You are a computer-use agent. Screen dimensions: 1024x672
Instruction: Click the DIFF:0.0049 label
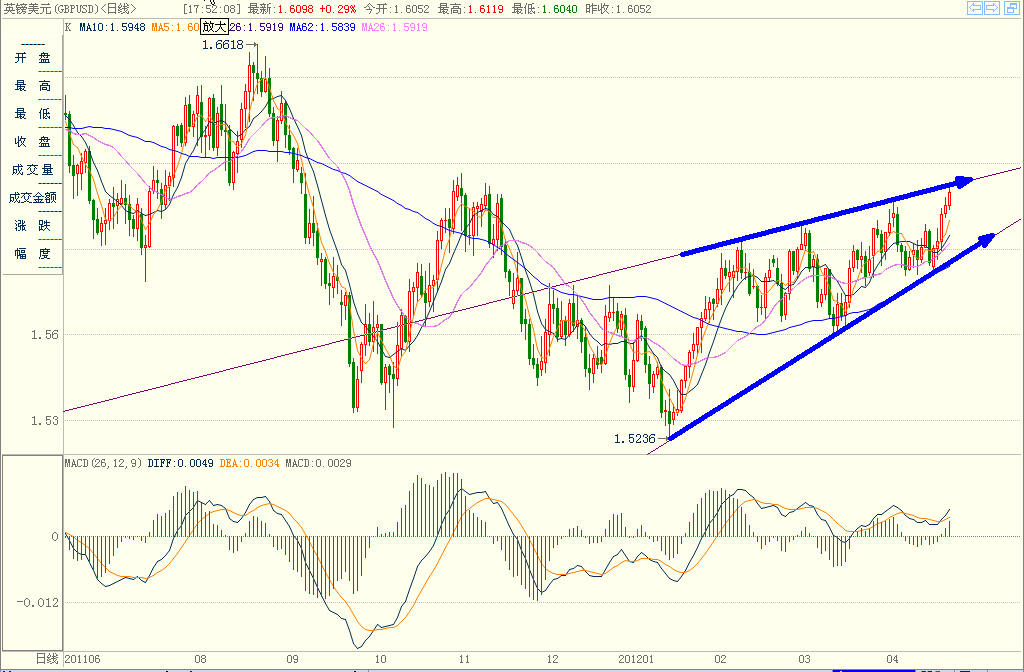pyautogui.click(x=181, y=463)
